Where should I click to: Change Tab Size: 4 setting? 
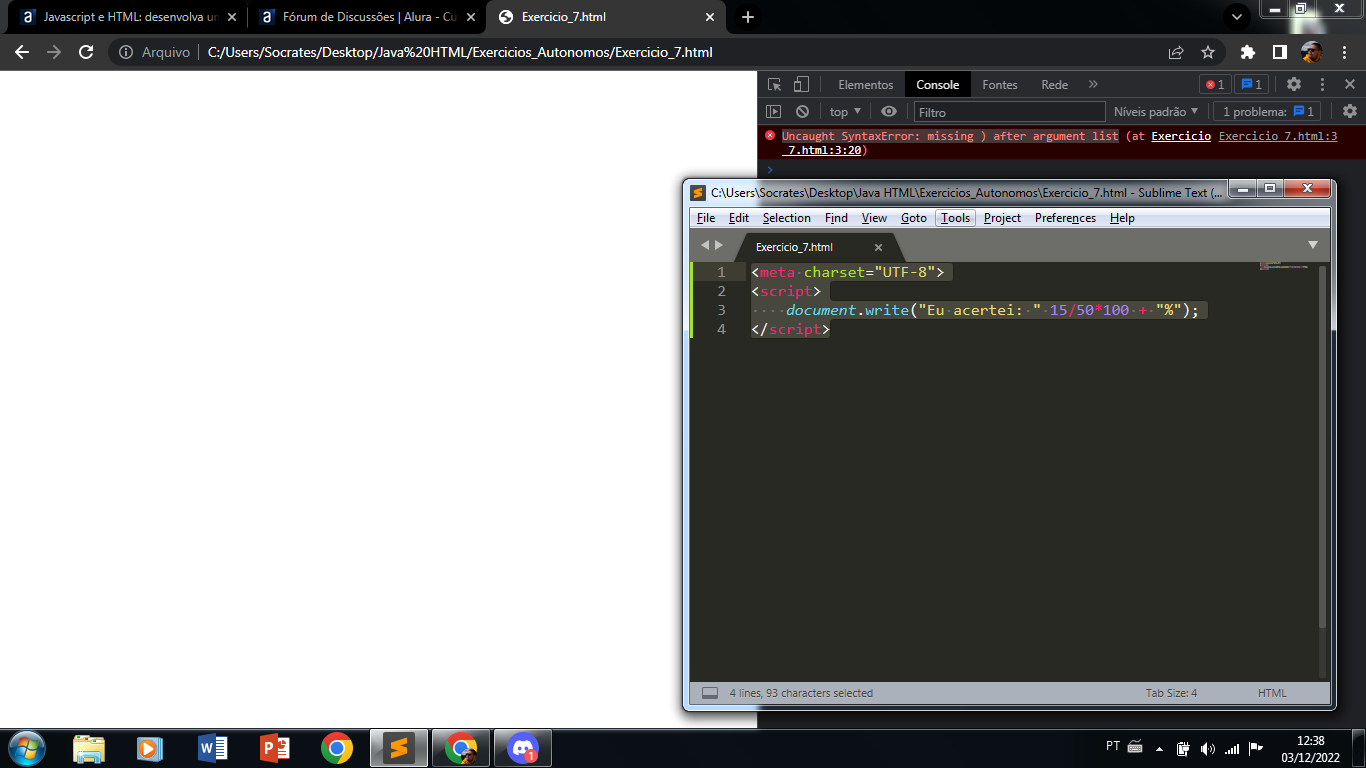[x=1171, y=693]
